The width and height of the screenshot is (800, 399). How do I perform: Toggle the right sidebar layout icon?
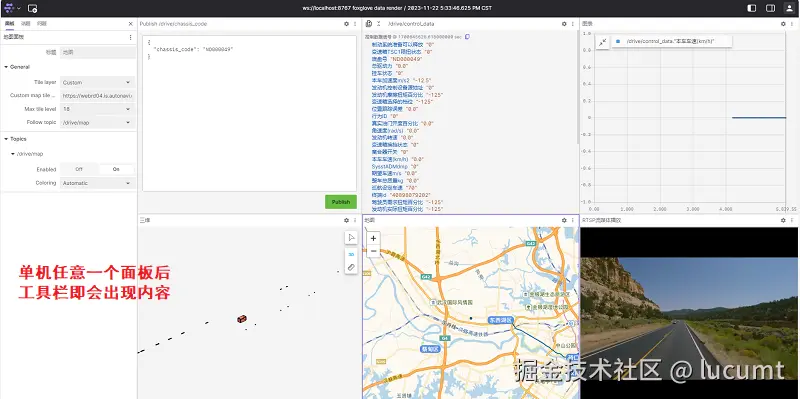tap(770, 8)
